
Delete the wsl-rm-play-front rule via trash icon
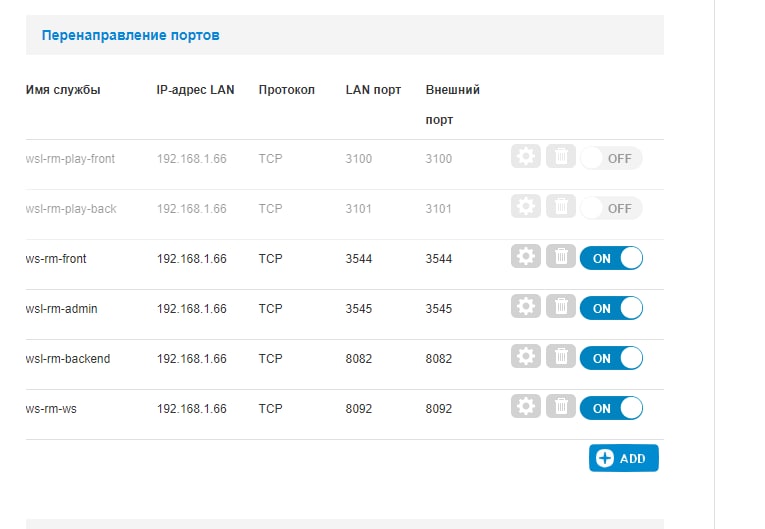pyautogui.click(x=561, y=157)
